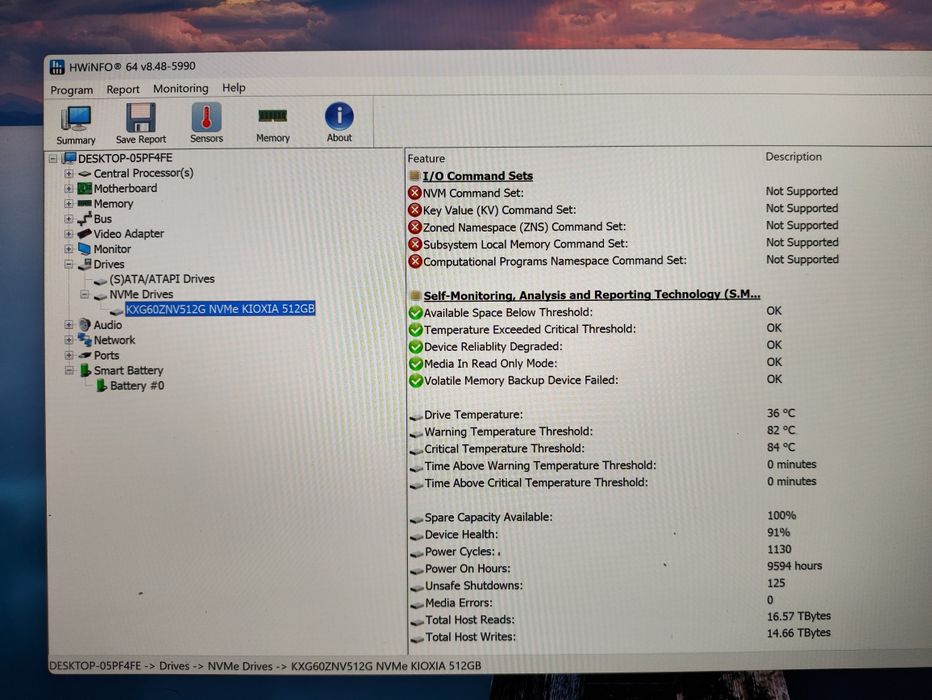Click the Monitor tree icon
Screen dimensions: 932x700
[x=85, y=249]
